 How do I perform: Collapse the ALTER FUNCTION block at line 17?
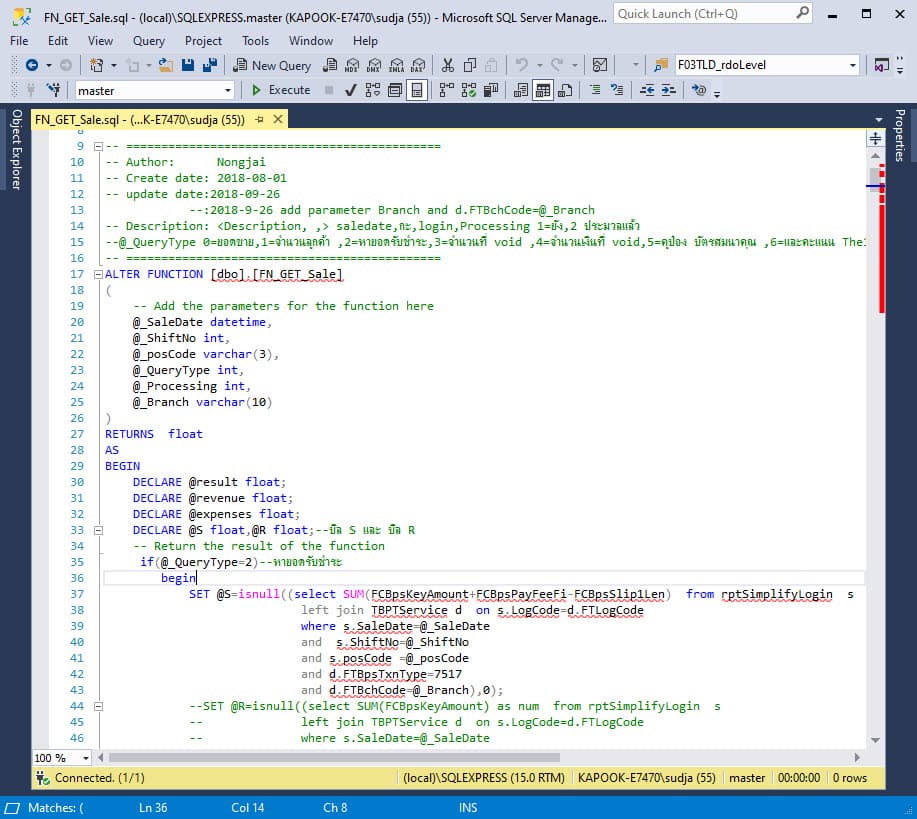[98, 274]
